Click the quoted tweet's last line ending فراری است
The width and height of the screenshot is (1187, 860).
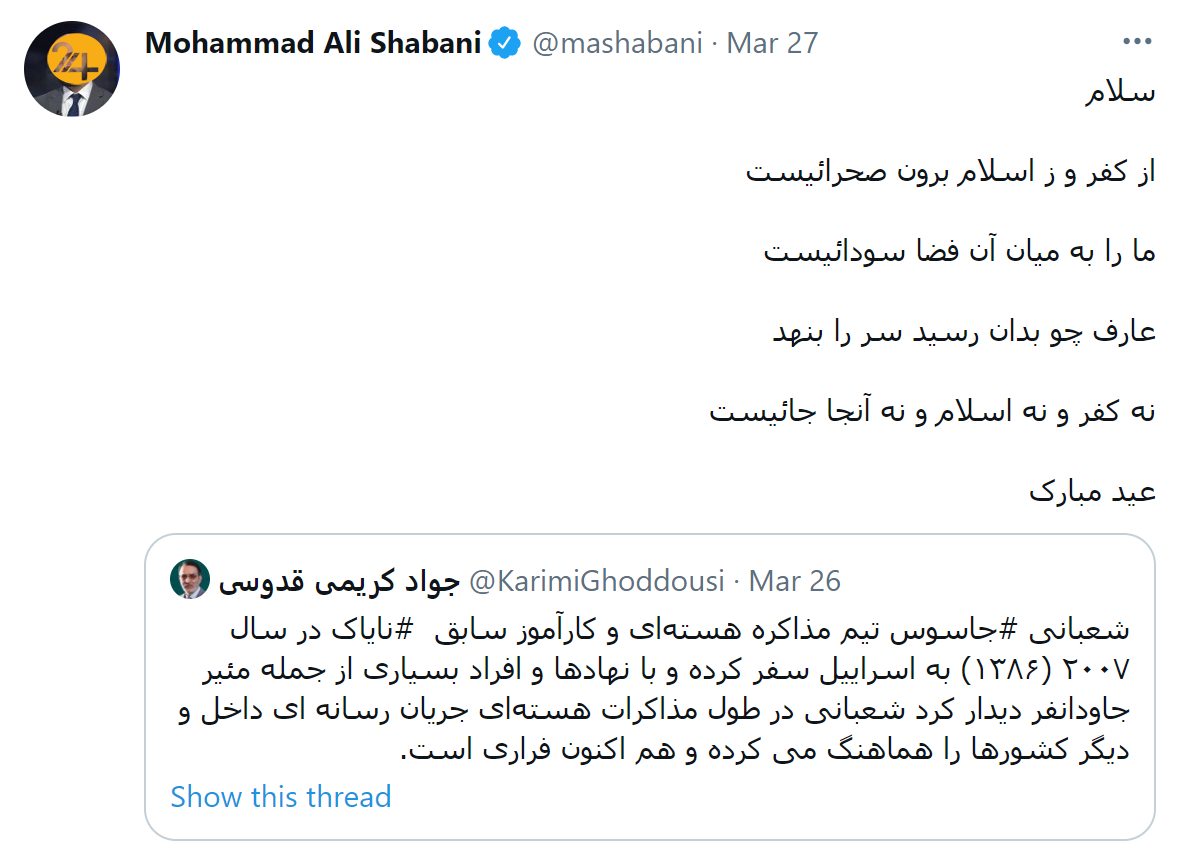(765, 750)
